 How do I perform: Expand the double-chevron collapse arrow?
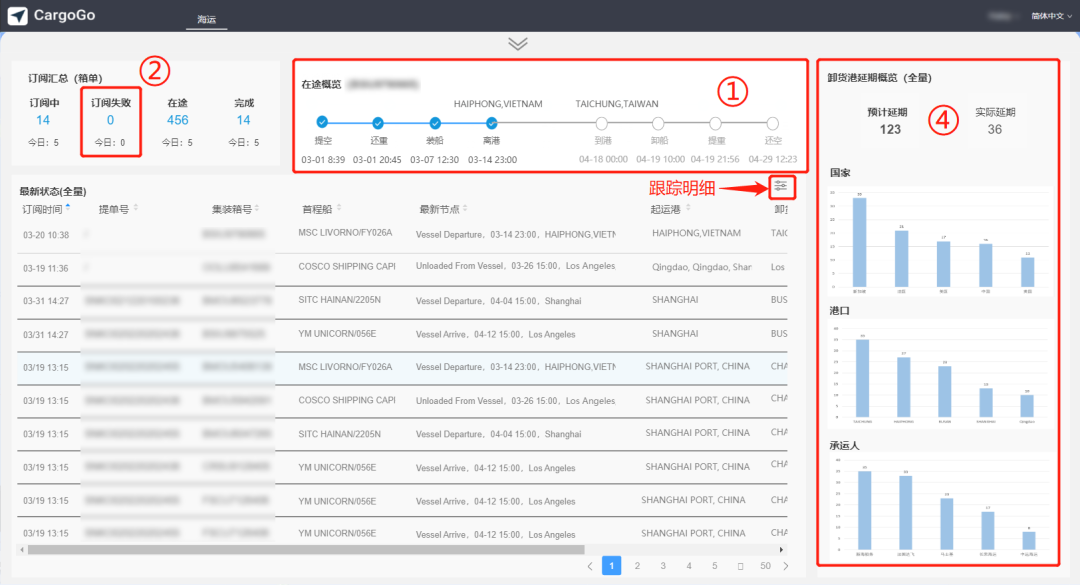pyautogui.click(x=518, y=43)
